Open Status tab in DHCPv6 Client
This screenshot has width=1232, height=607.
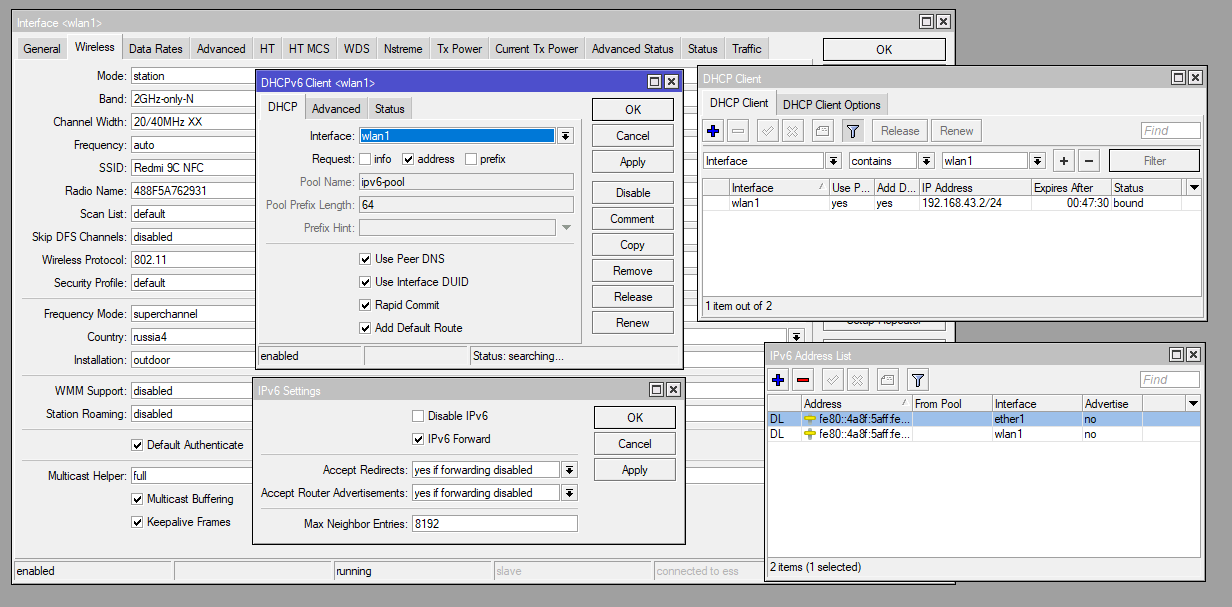point(390,109)
